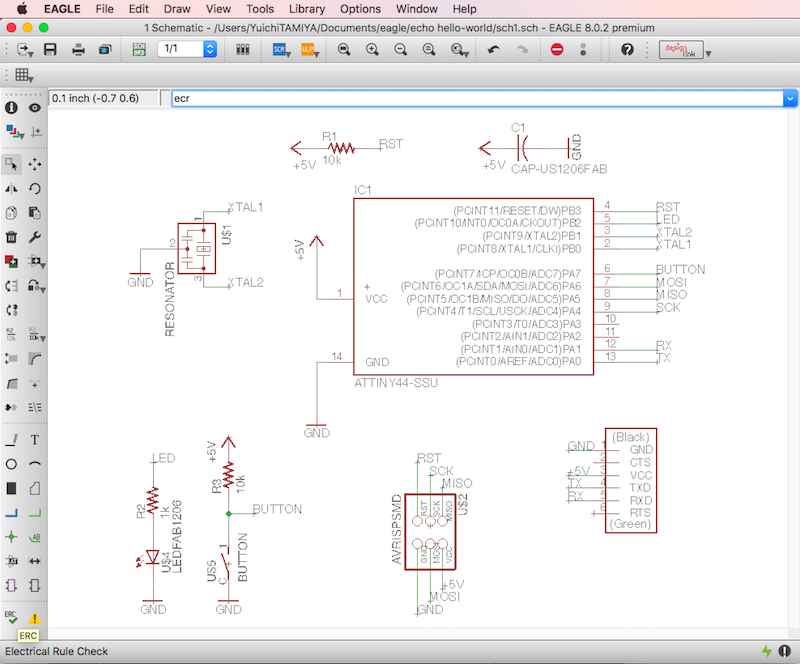Select the Move tool
Viewport: 800px width, 664px height.
35,164
